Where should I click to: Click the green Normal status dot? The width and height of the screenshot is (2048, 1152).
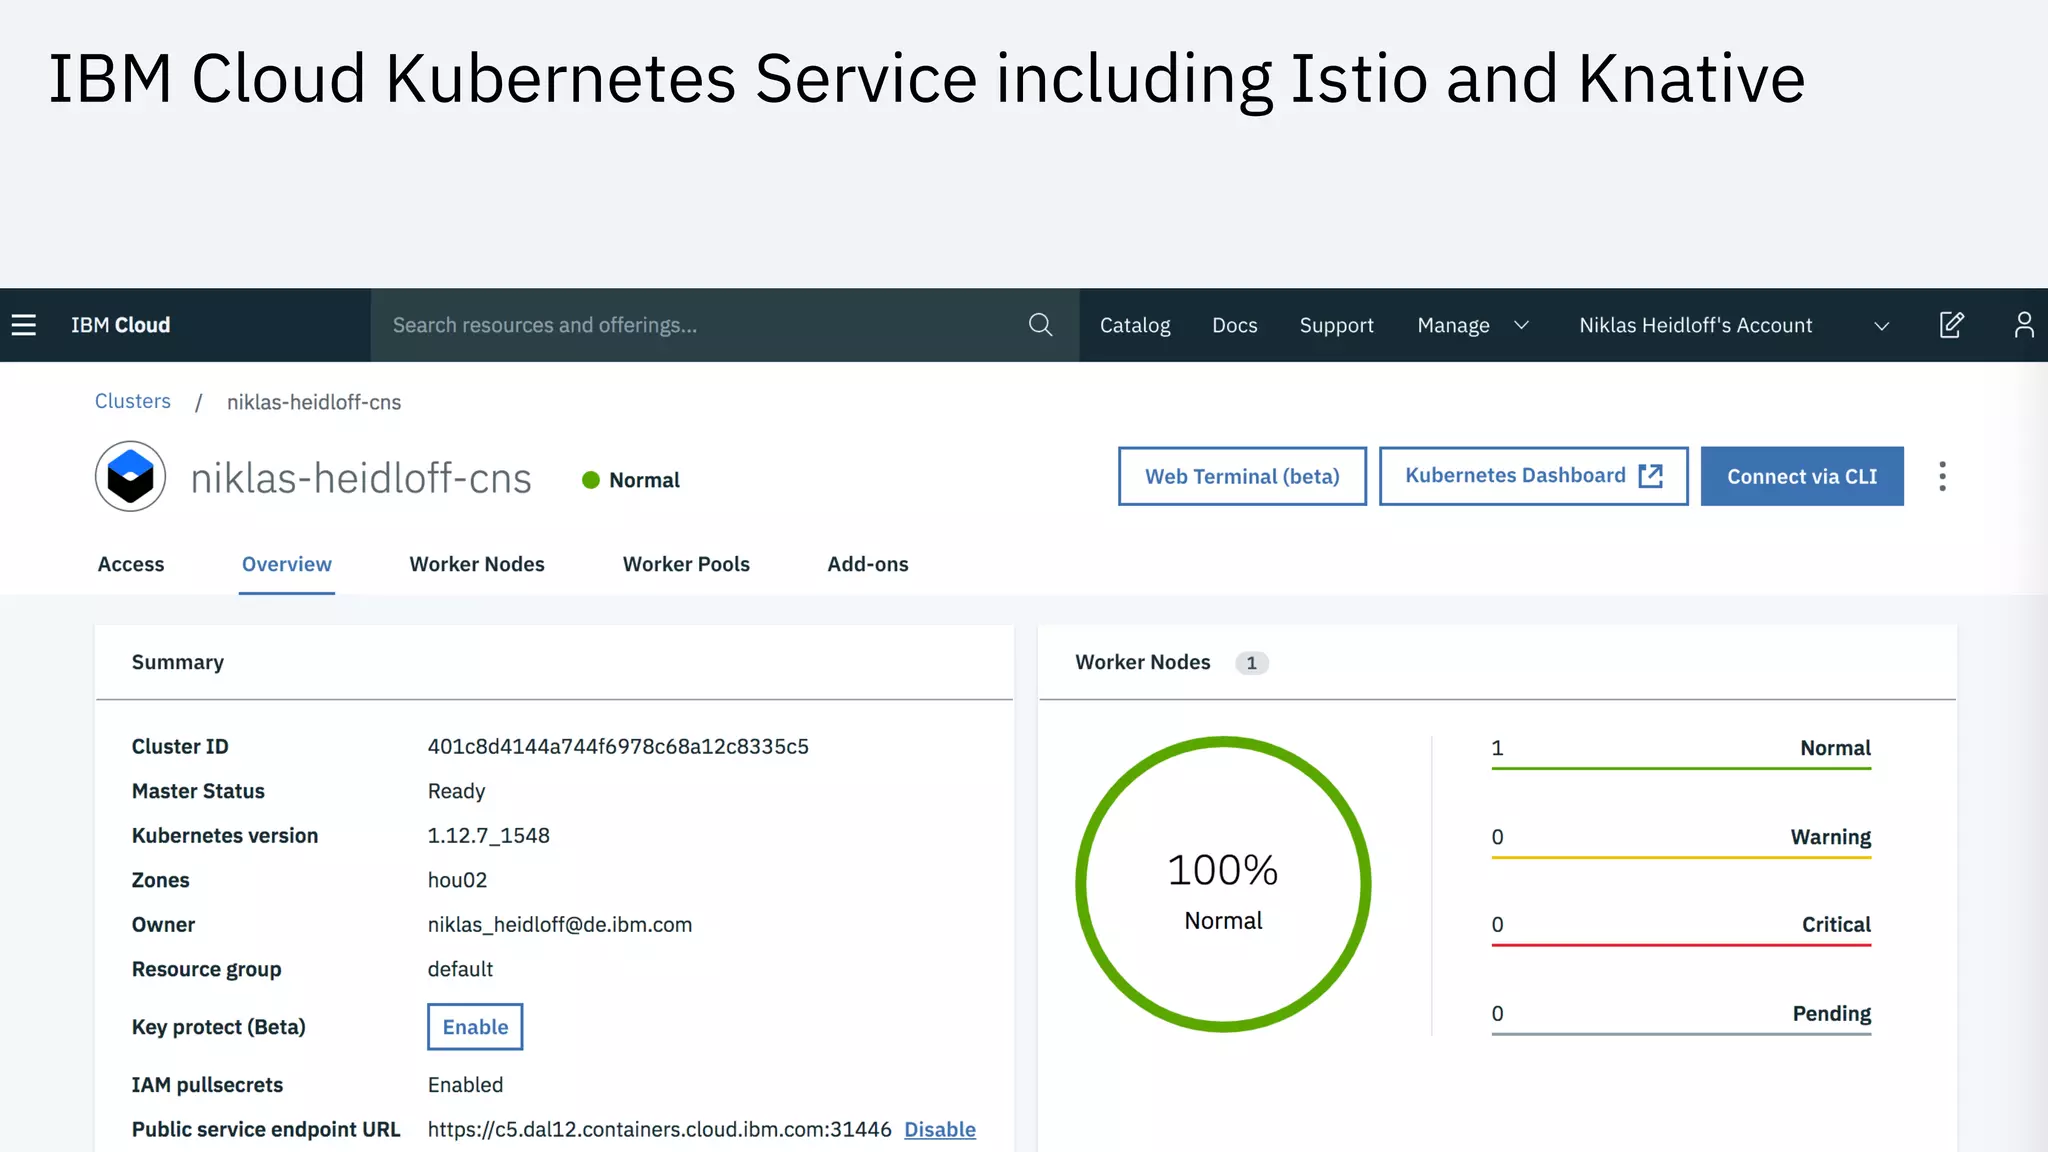[591, 480]
